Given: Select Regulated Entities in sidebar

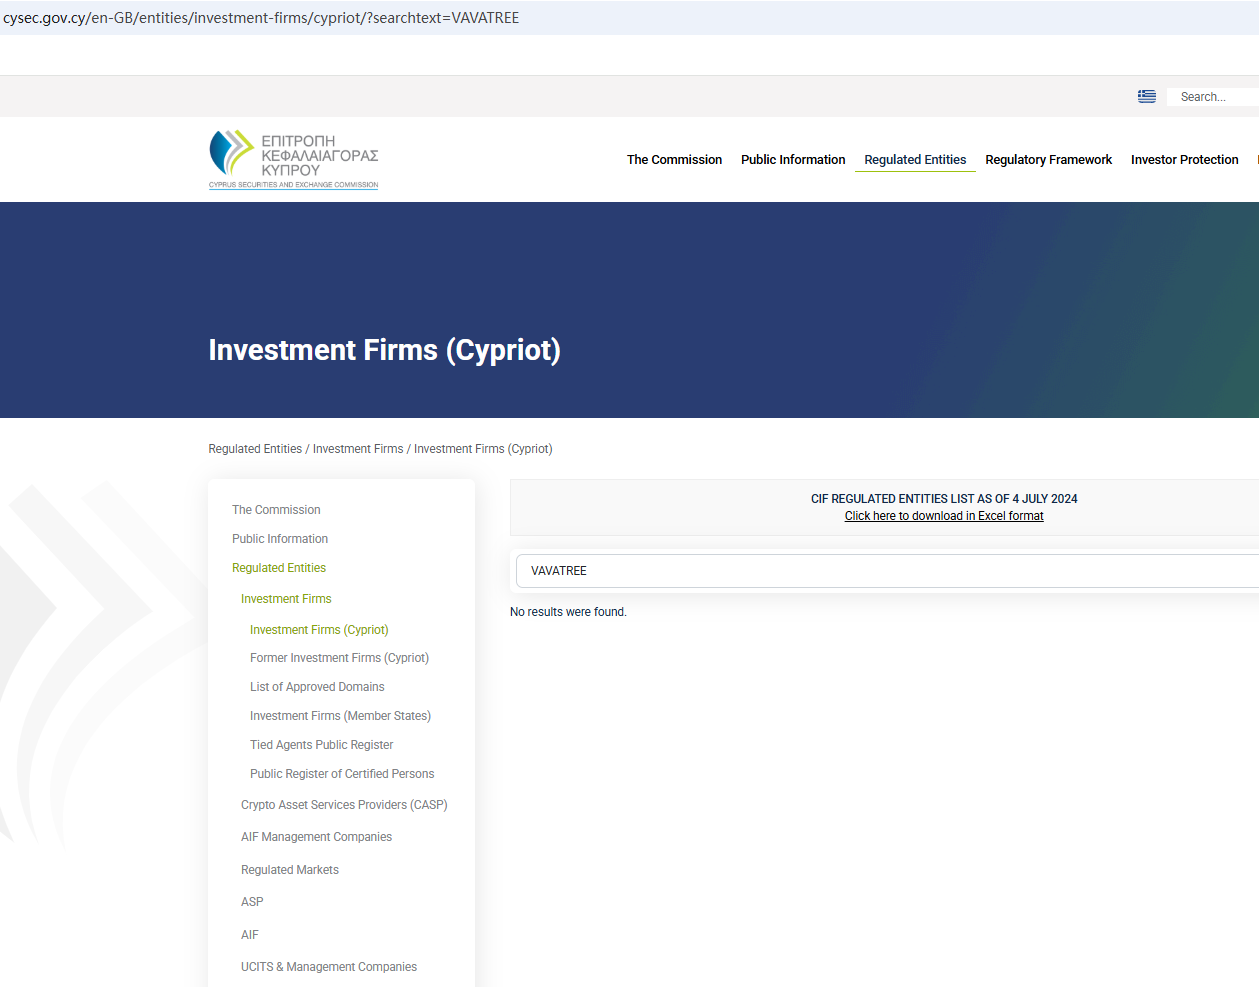Looking at the screenshot, I should click(279, 568).
